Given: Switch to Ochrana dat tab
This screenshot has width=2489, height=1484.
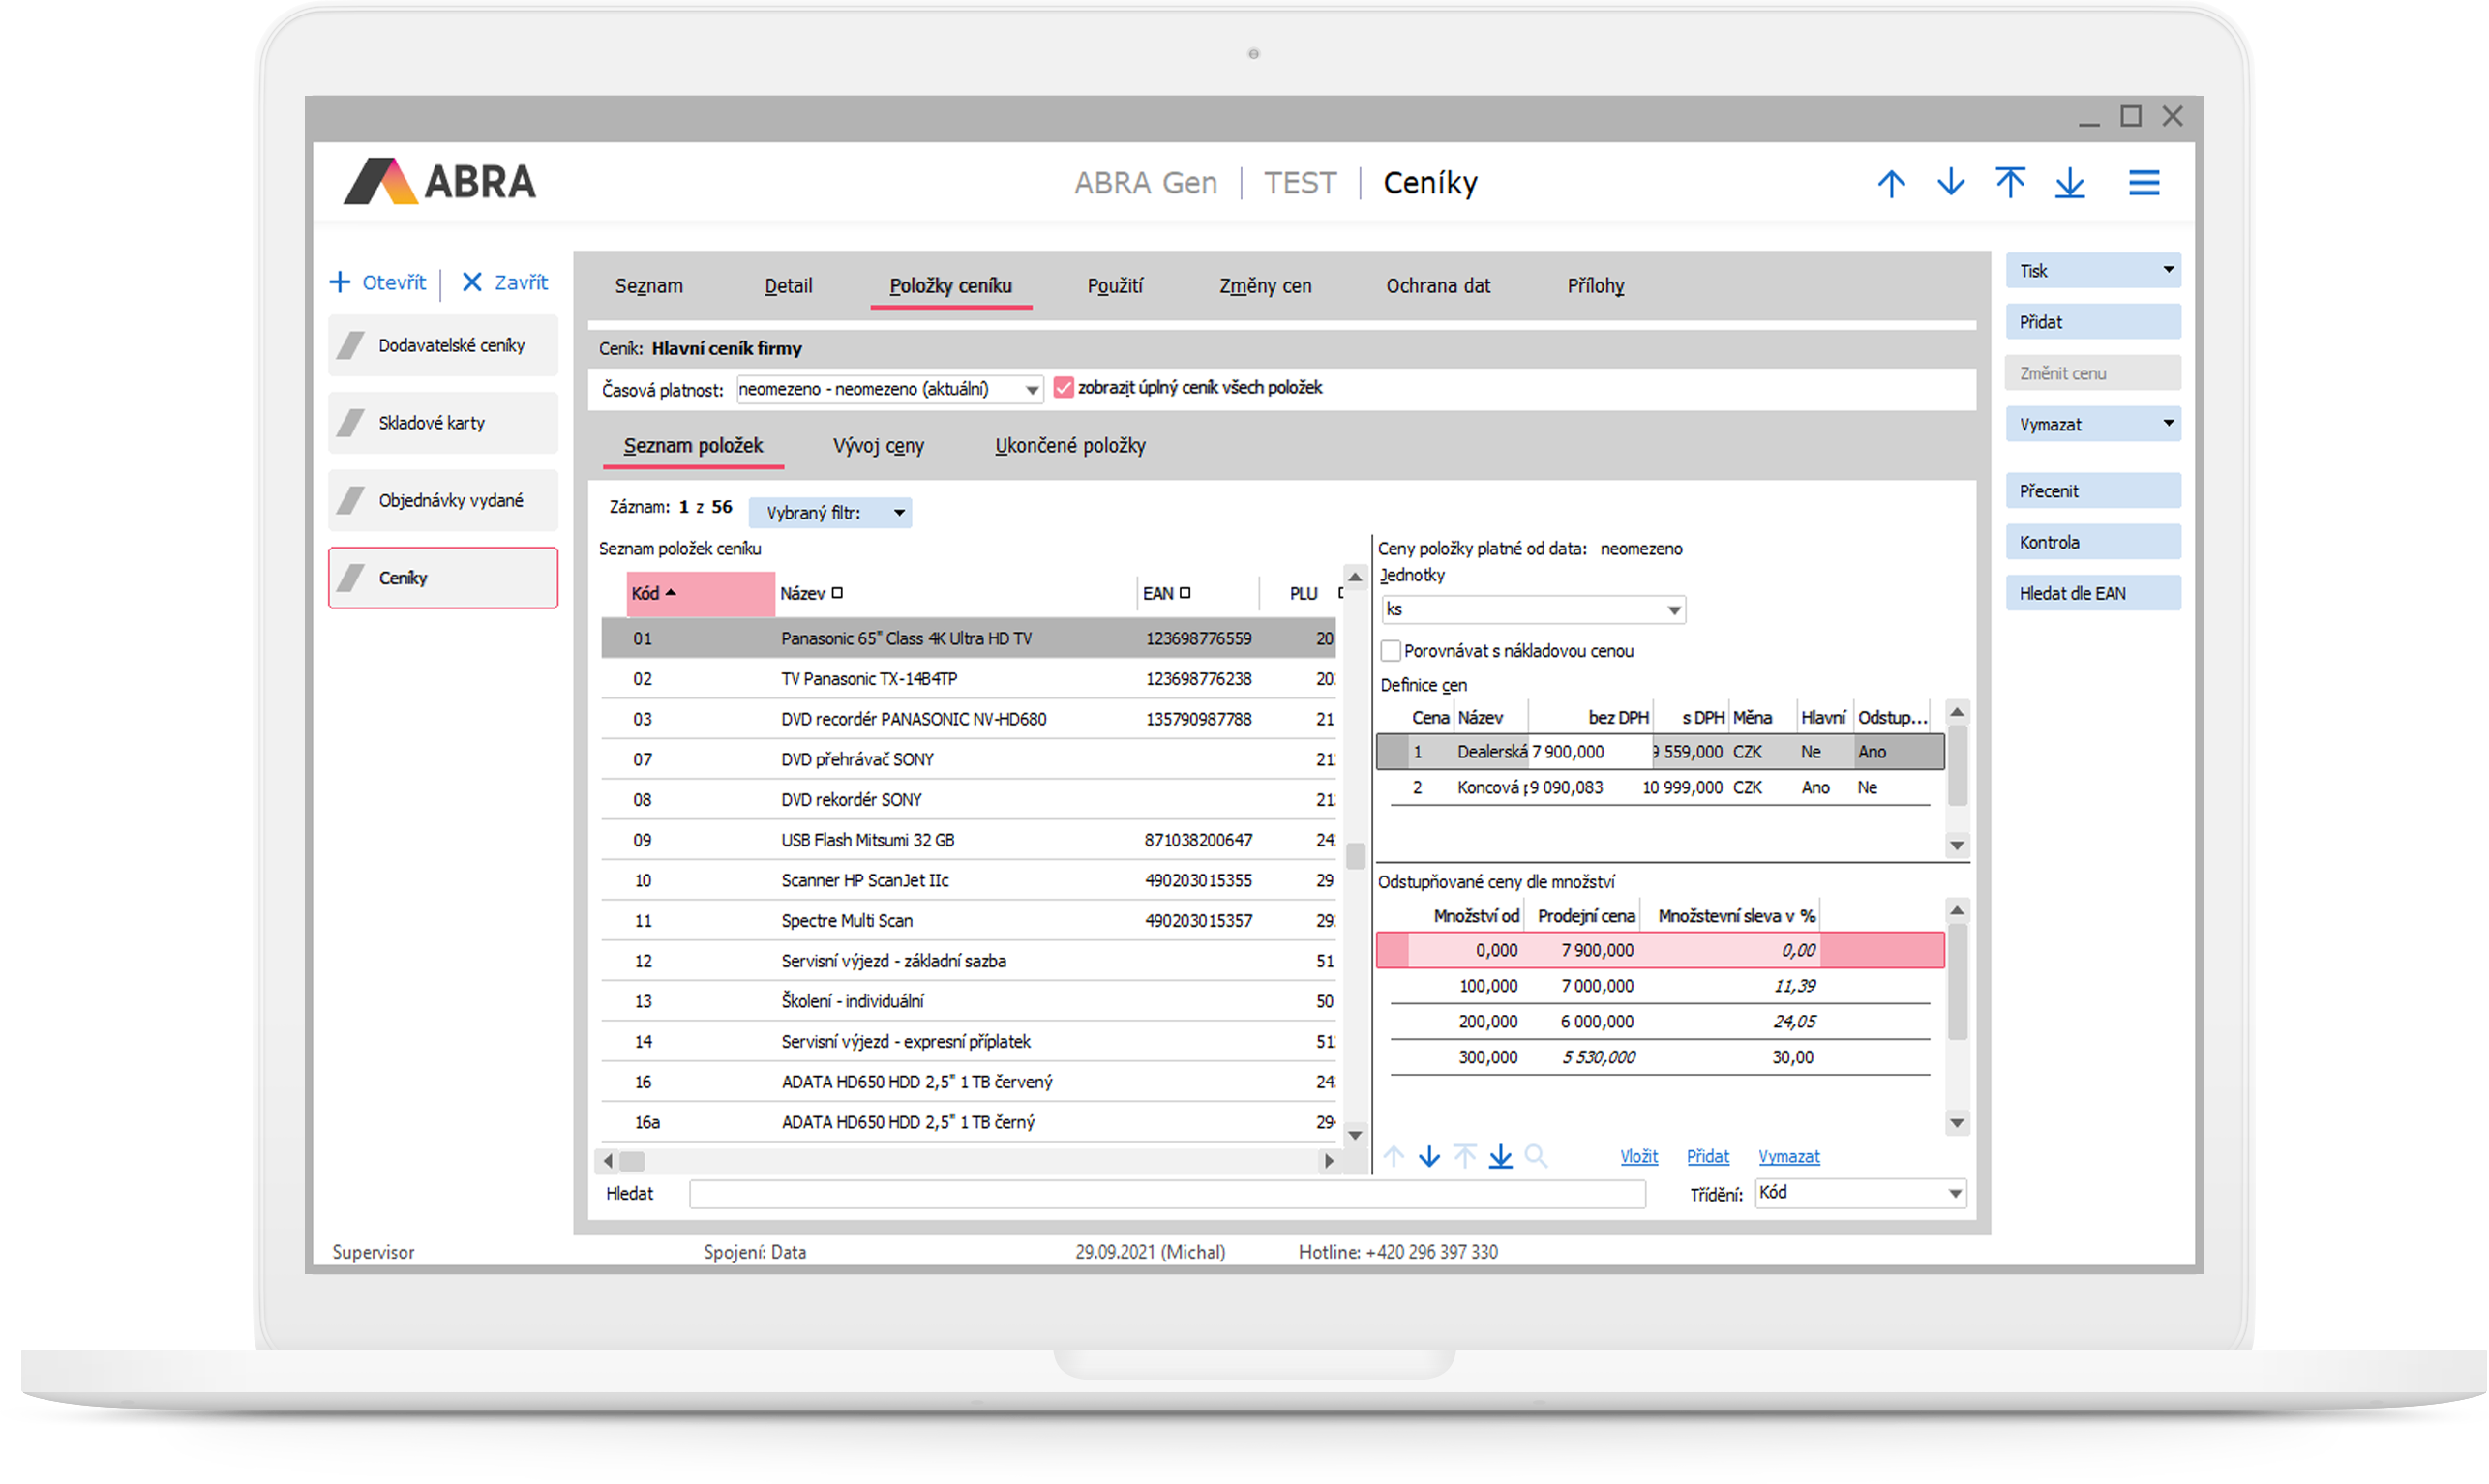Looking at the screenshot, I should (x=1437, y=286).
